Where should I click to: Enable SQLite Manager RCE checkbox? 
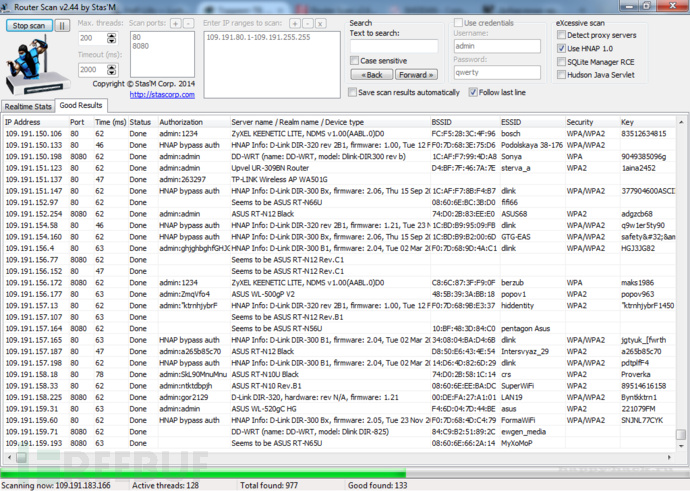tap(562, 62)
